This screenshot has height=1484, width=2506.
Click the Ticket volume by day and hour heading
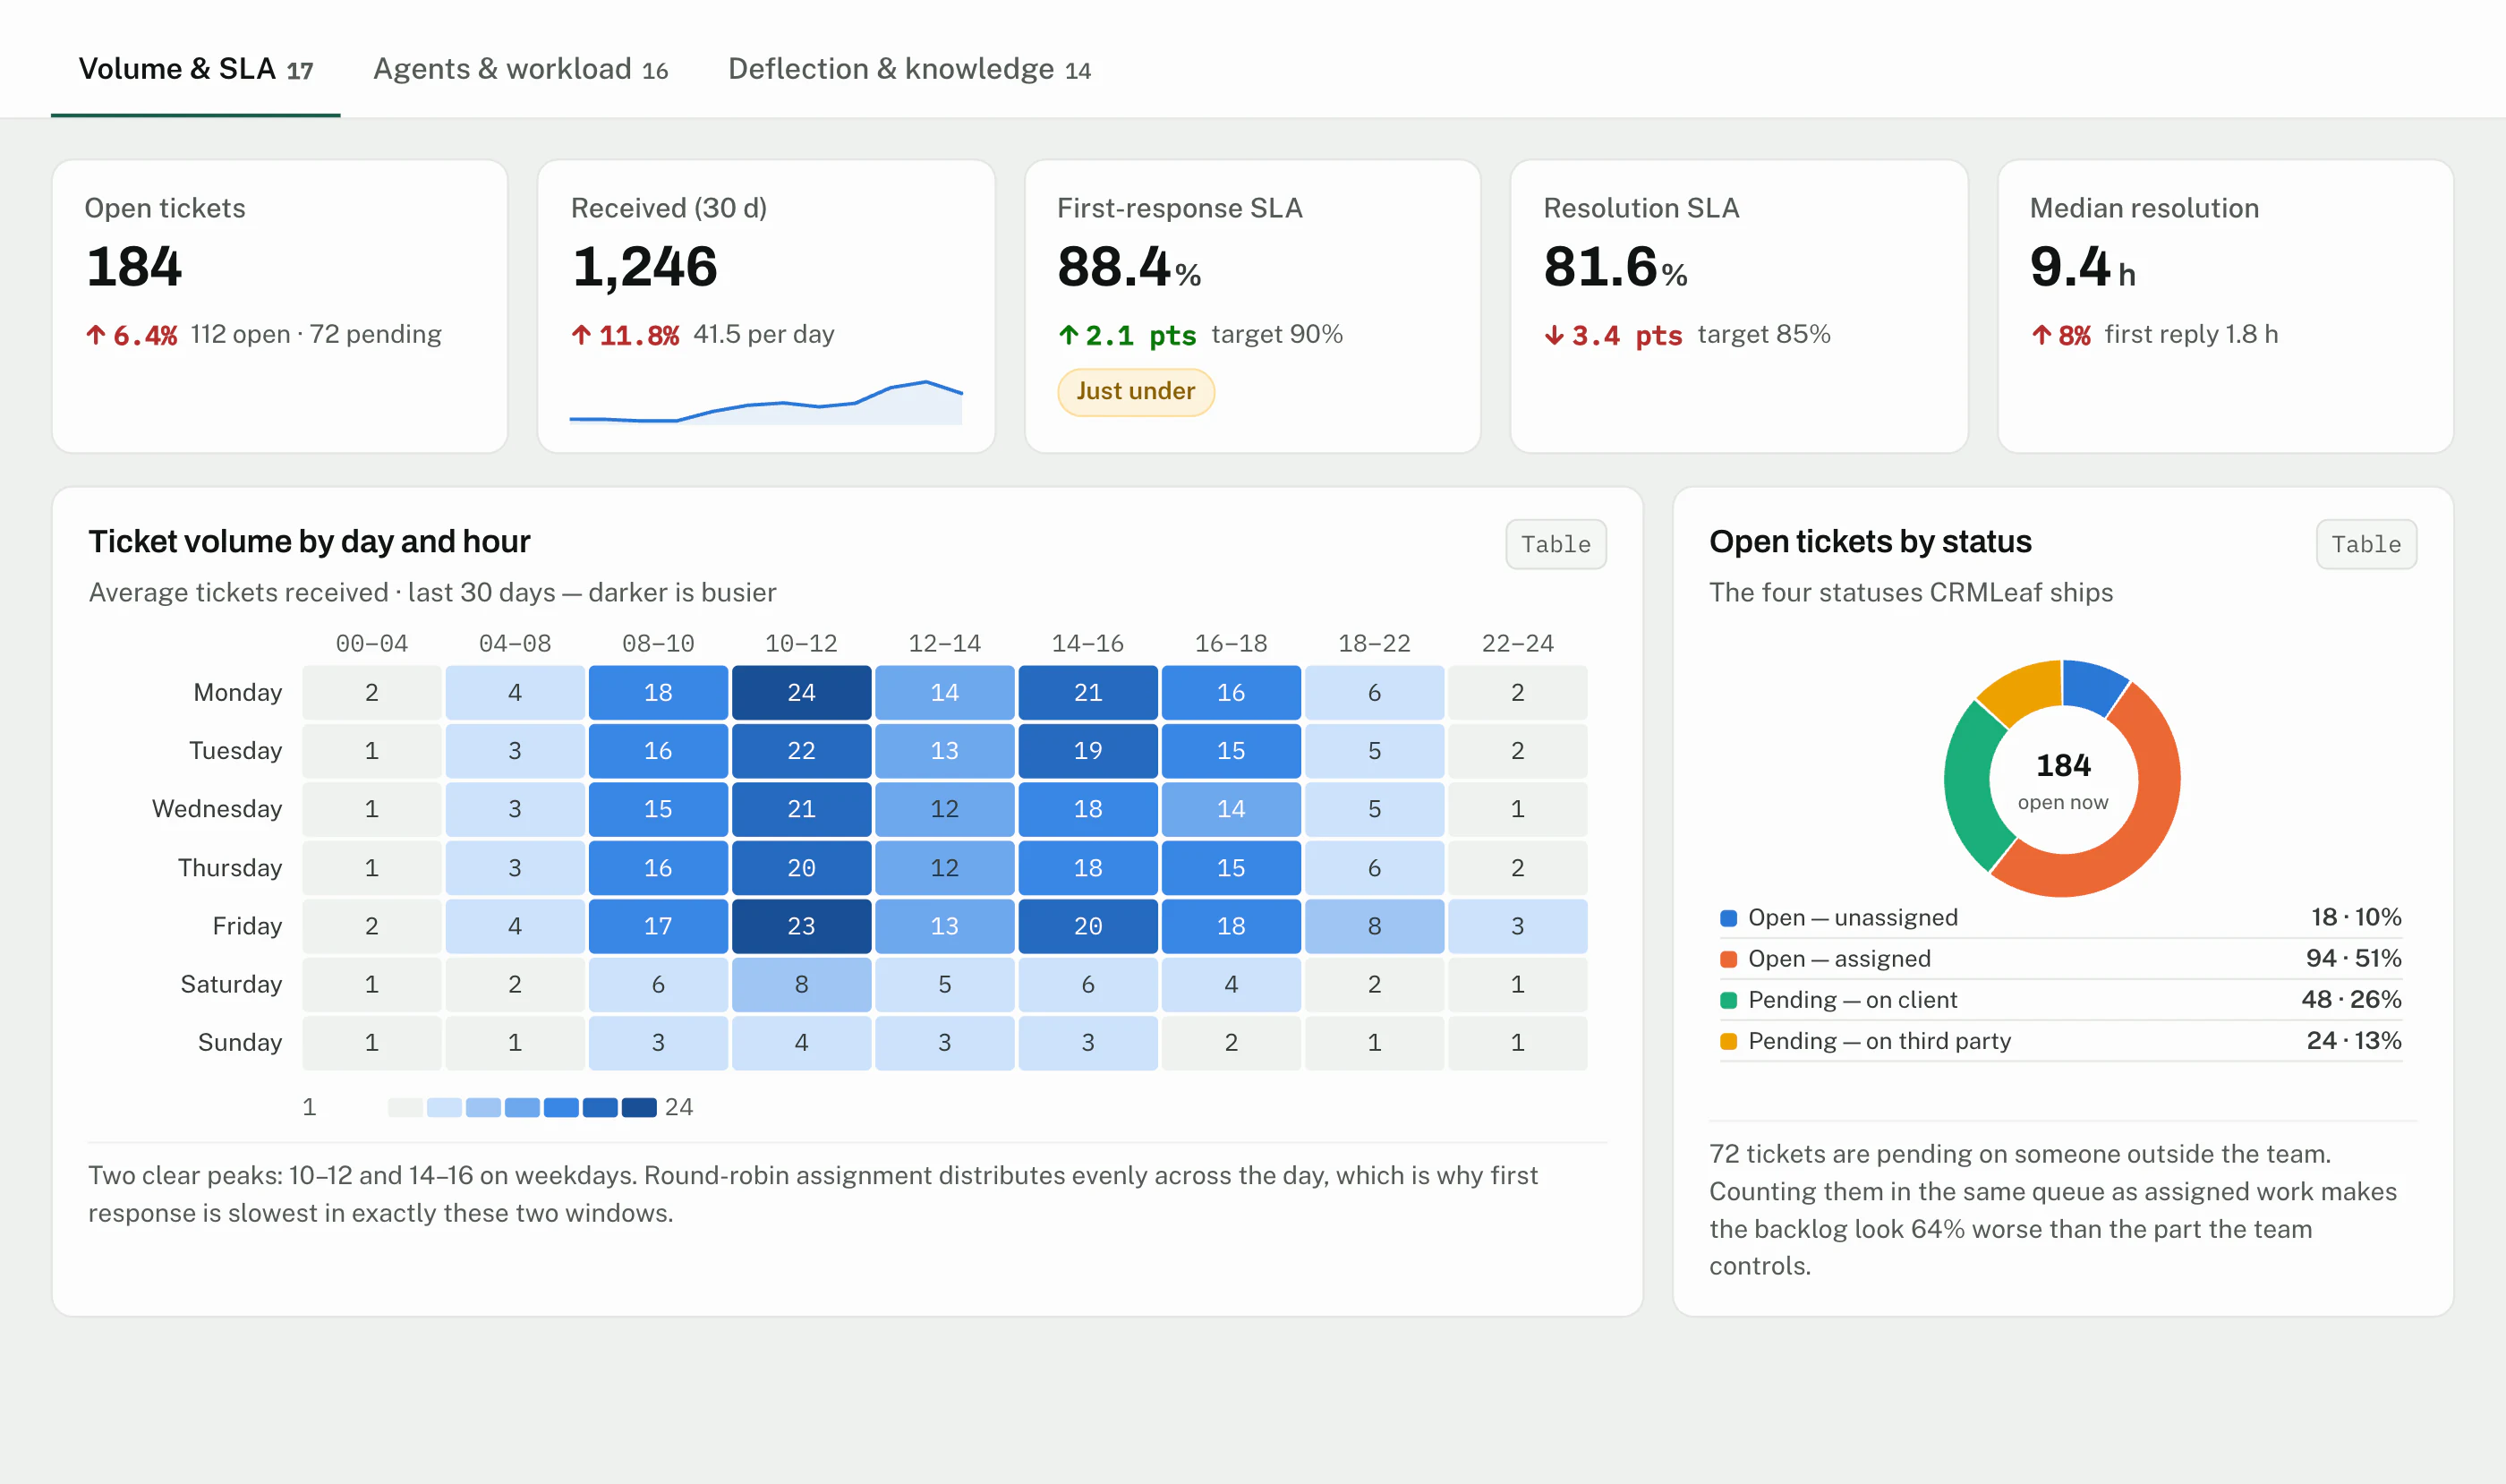coord(309,541)
